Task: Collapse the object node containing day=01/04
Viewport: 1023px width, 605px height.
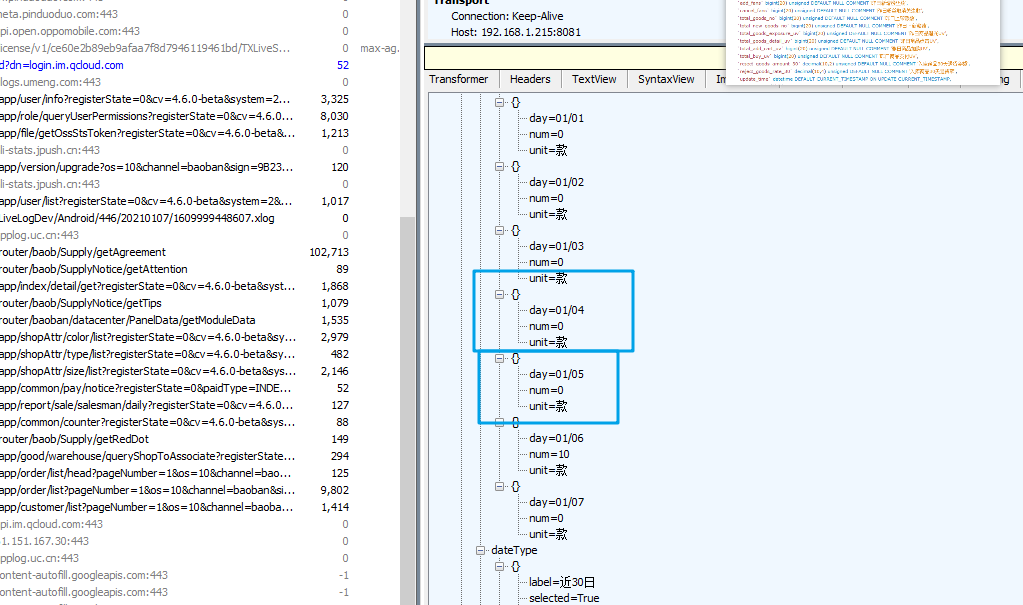Action: coord(500,294)
